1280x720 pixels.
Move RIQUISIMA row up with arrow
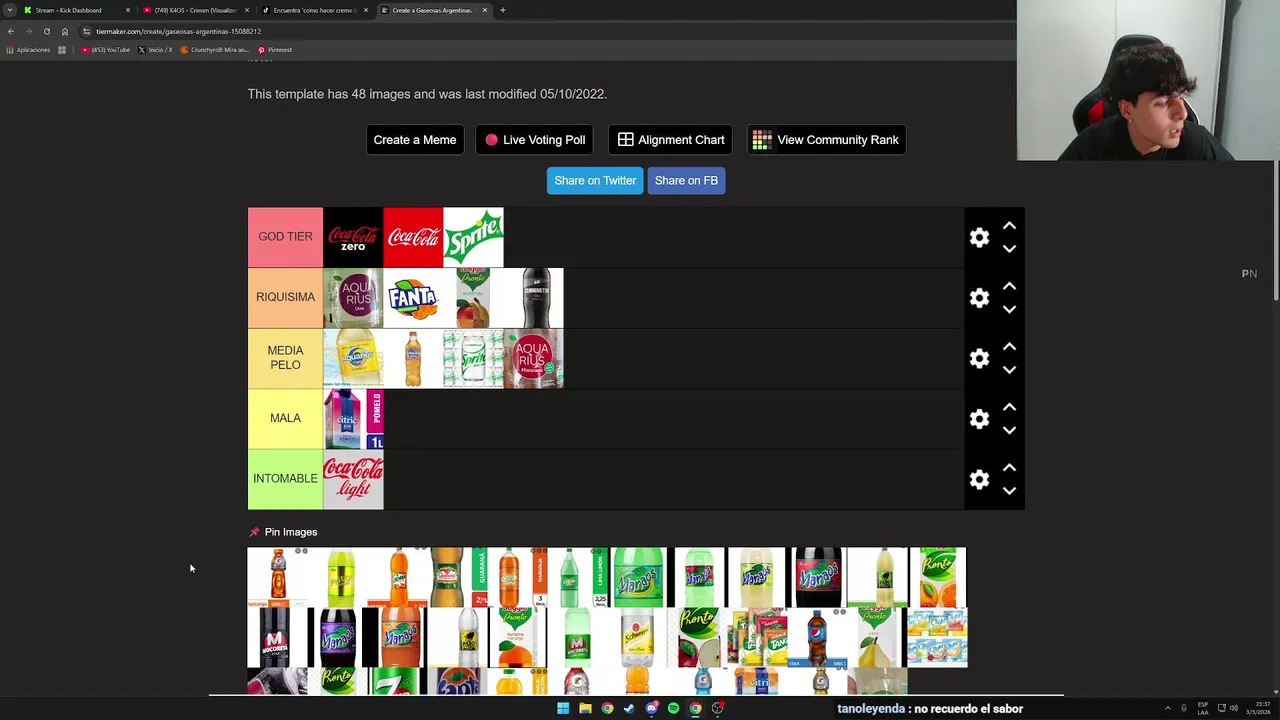point(1009,286)
